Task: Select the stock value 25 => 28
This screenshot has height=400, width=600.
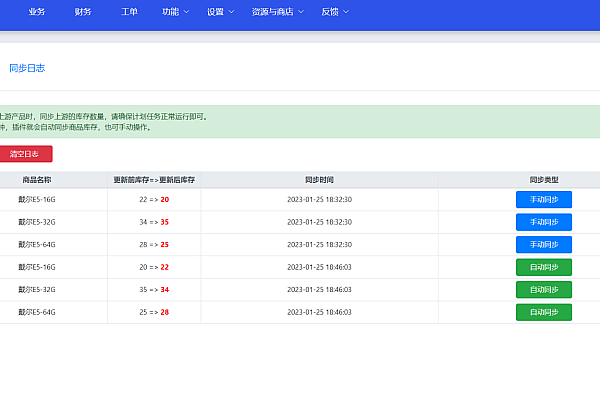Action: coord(154,312)
